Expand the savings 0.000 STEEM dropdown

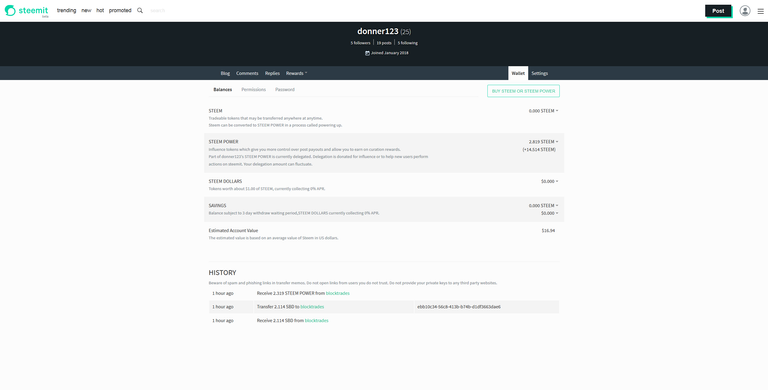pyautogui.click(x=543, y=206)
